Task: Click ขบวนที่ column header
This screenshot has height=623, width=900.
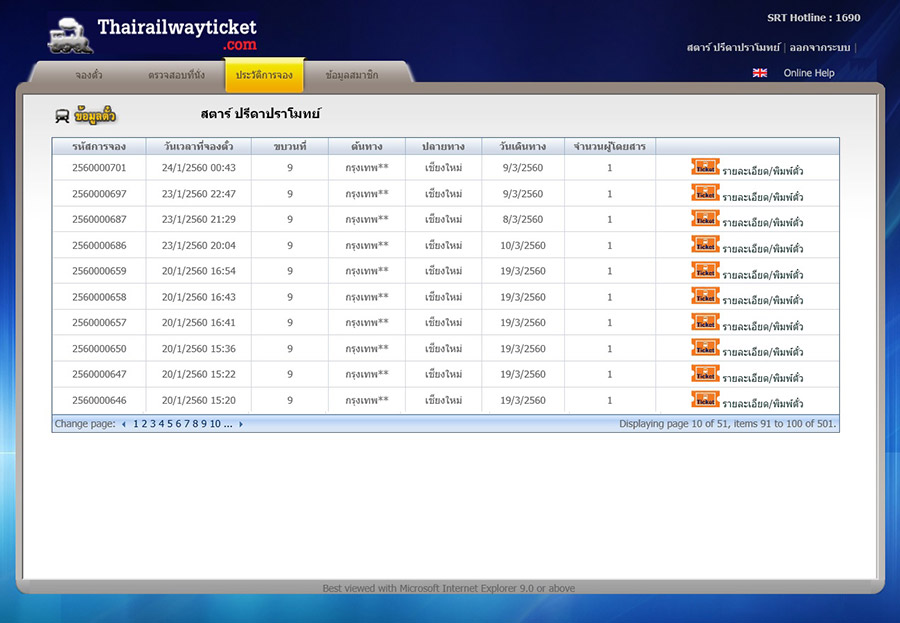Action: click(x=290, y=146)
